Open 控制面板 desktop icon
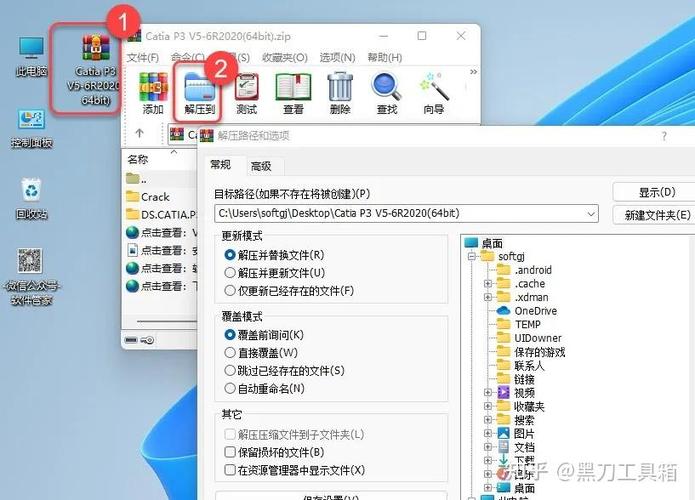Viewport: 695px width, 500px height. coord(31,129)
